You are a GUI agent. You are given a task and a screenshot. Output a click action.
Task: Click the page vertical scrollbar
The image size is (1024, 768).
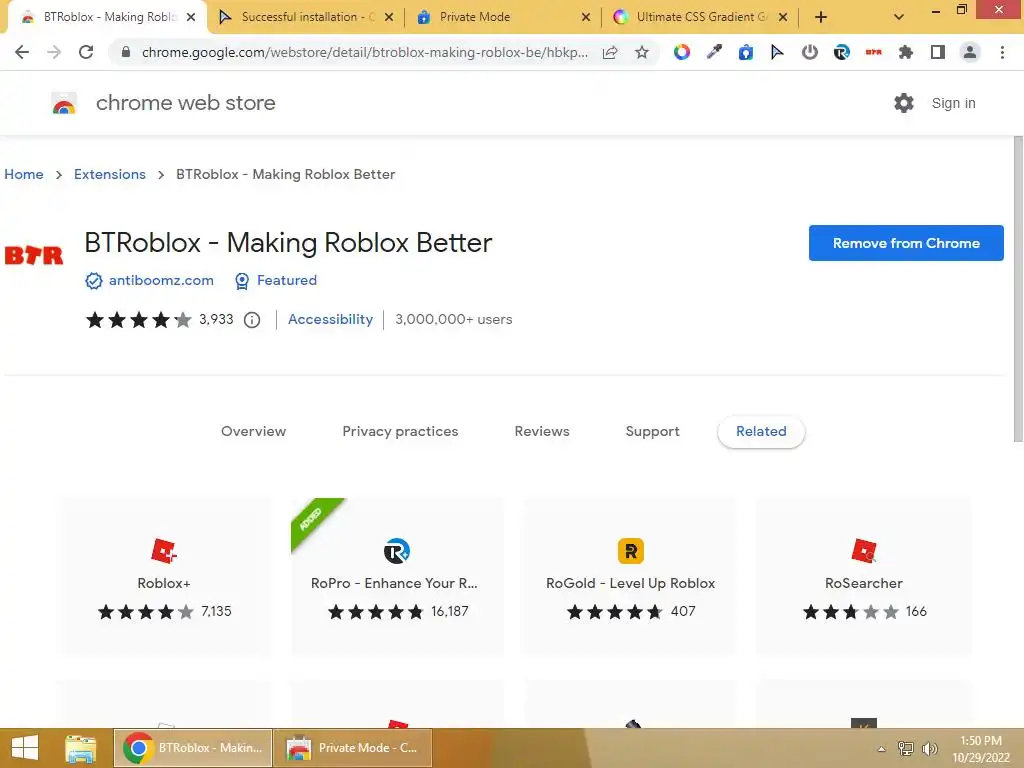[x=1017, y=289]
